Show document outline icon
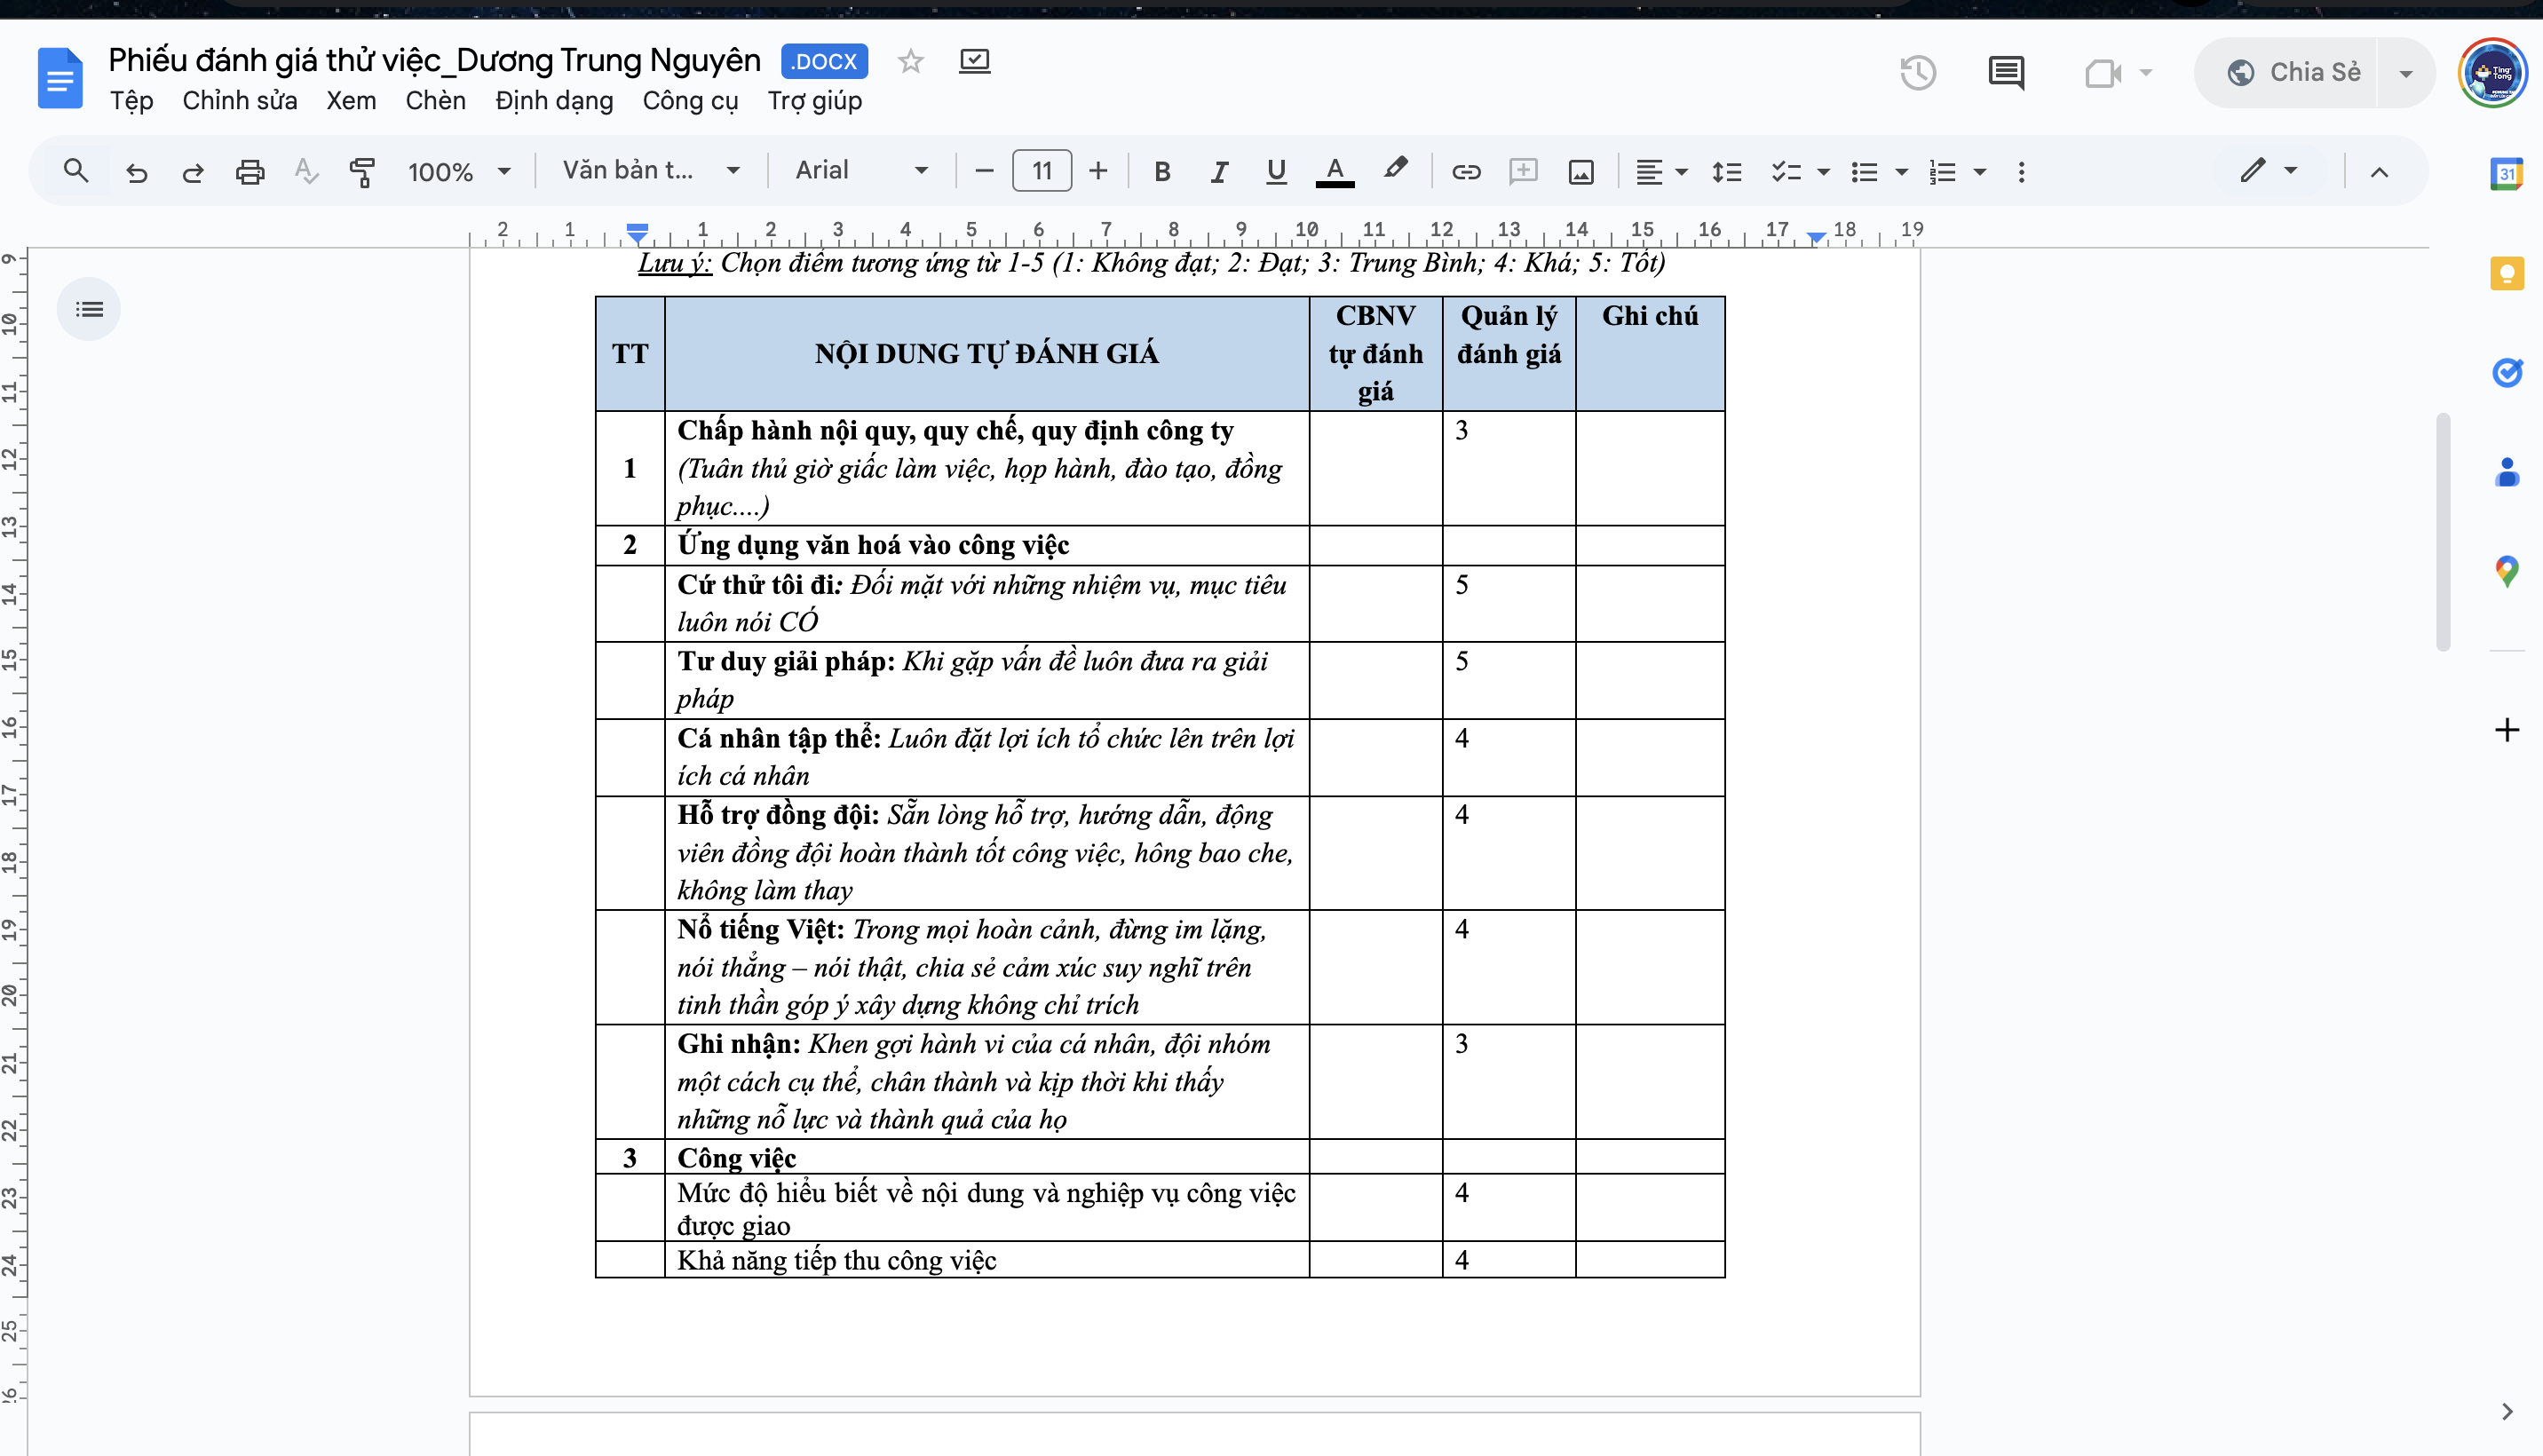This screenshot has width=2543, height=1456. coord(89,309)
